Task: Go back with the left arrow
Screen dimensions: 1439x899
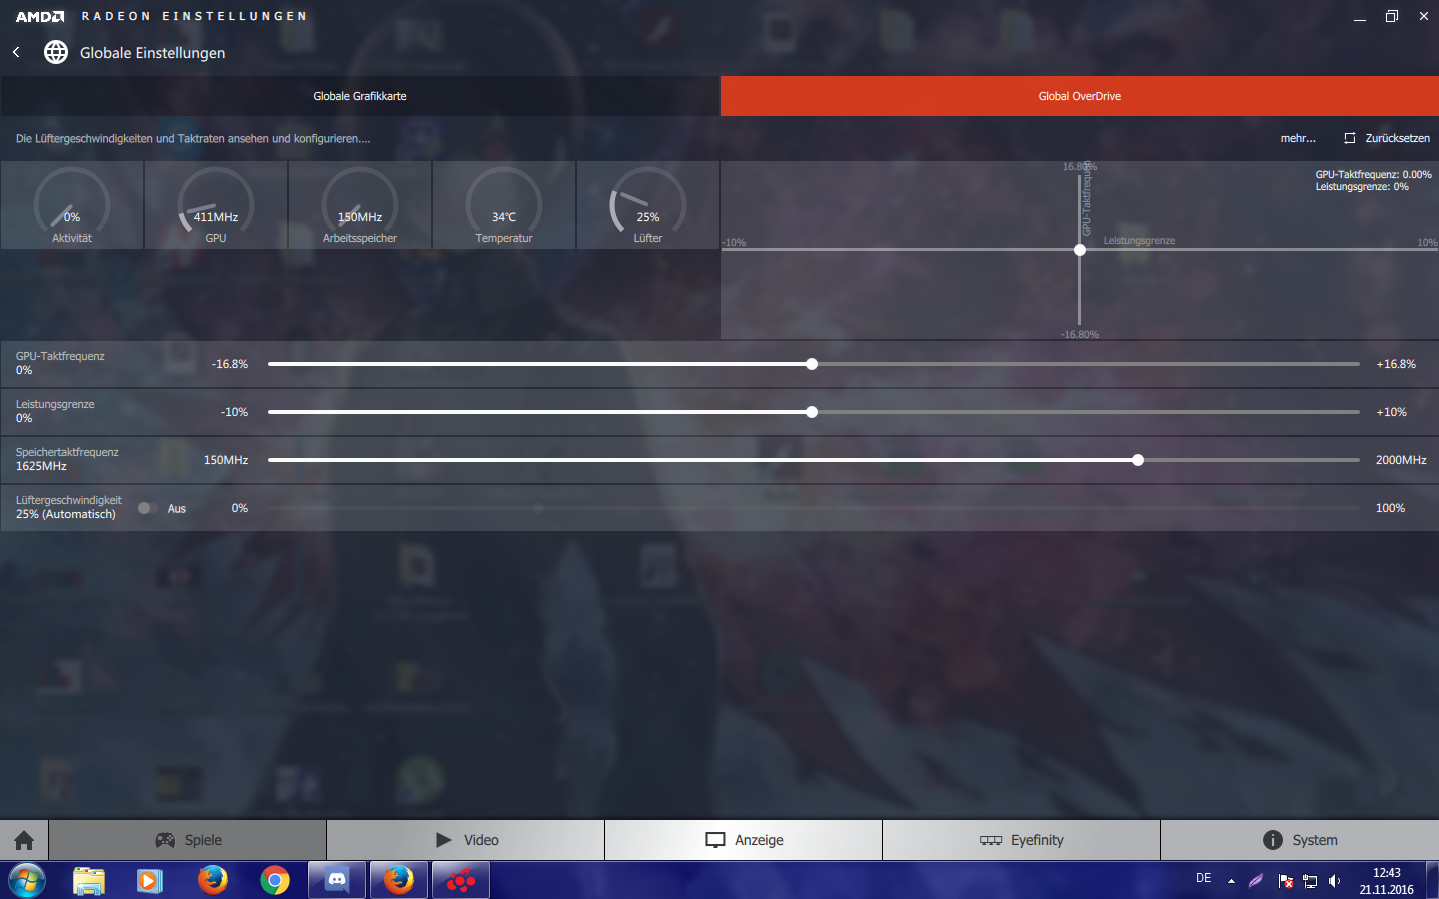Action: (16, 52)
